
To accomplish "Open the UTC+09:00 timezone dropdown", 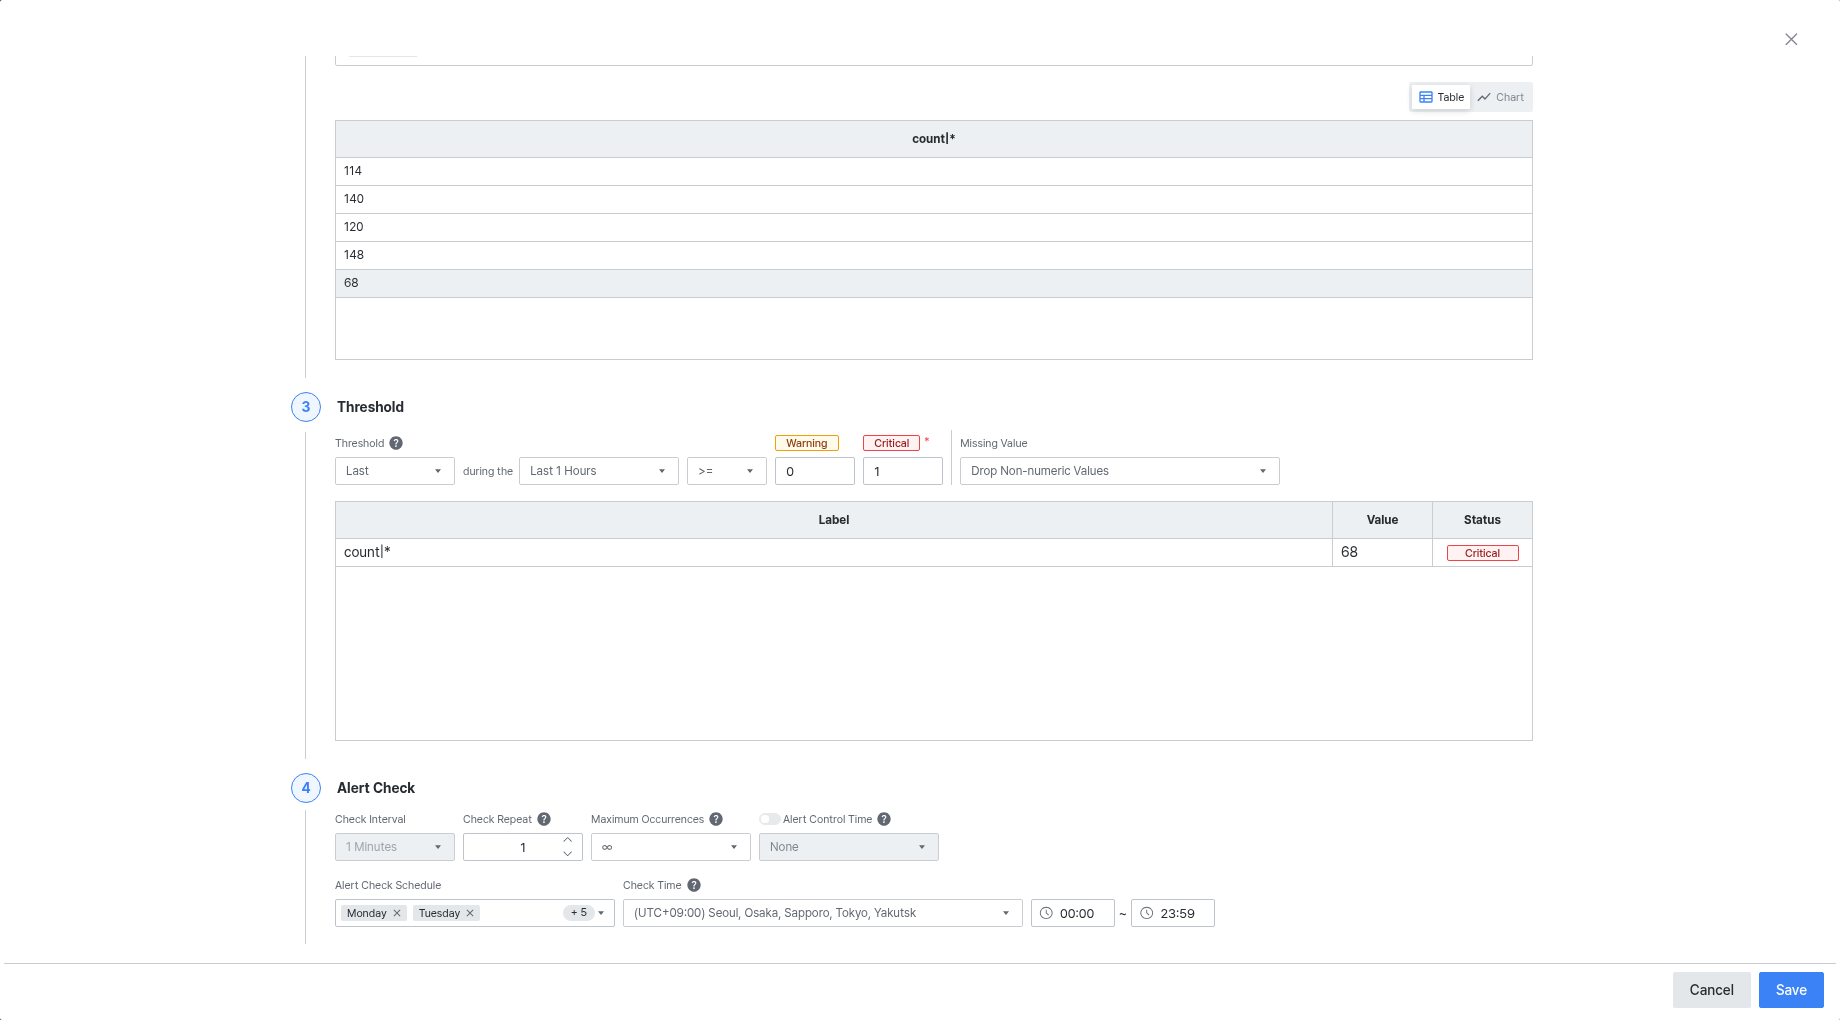I will click(823, 913).
